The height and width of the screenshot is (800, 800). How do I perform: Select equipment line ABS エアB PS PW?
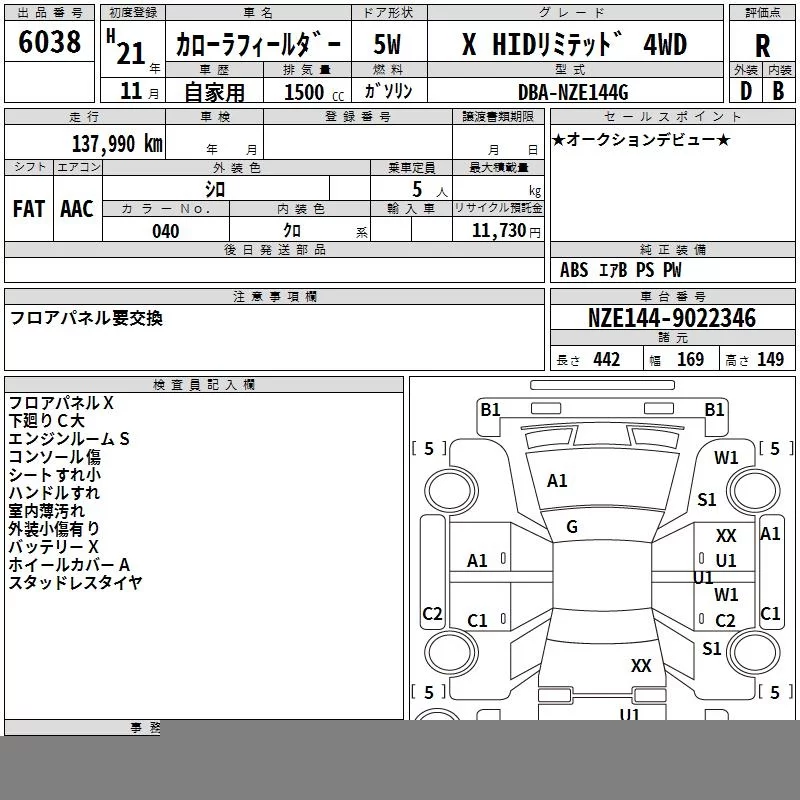pyautogui.click(x=620, y=270)
